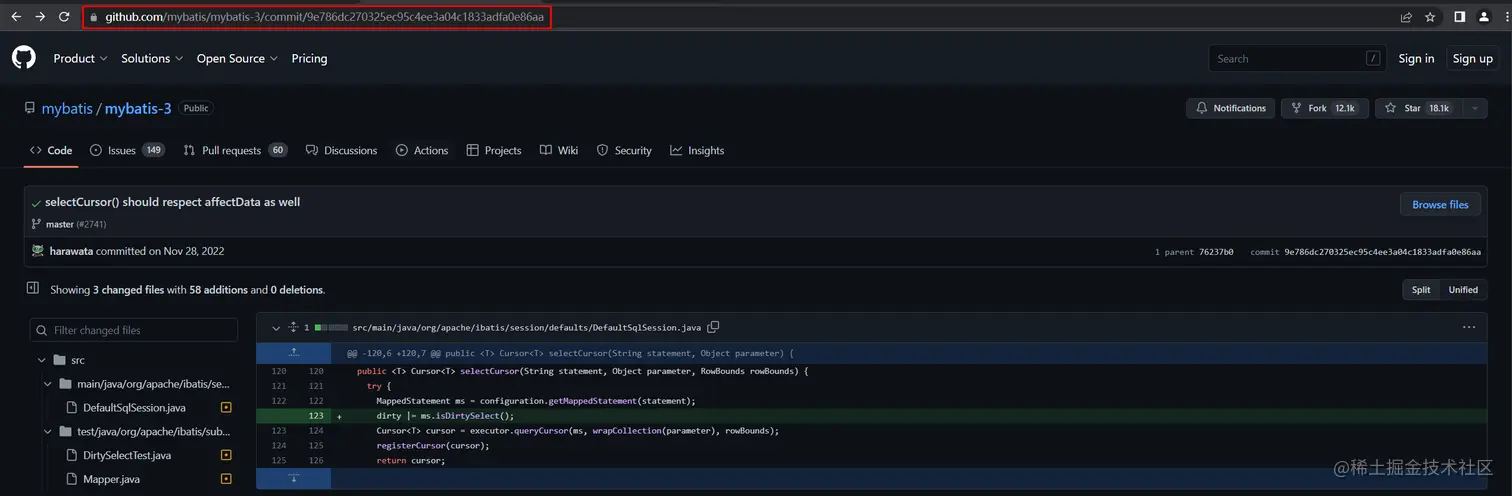Toggle the file tree sidebar icon
The width and height of the screenshot is (1512, 496).
33,288
